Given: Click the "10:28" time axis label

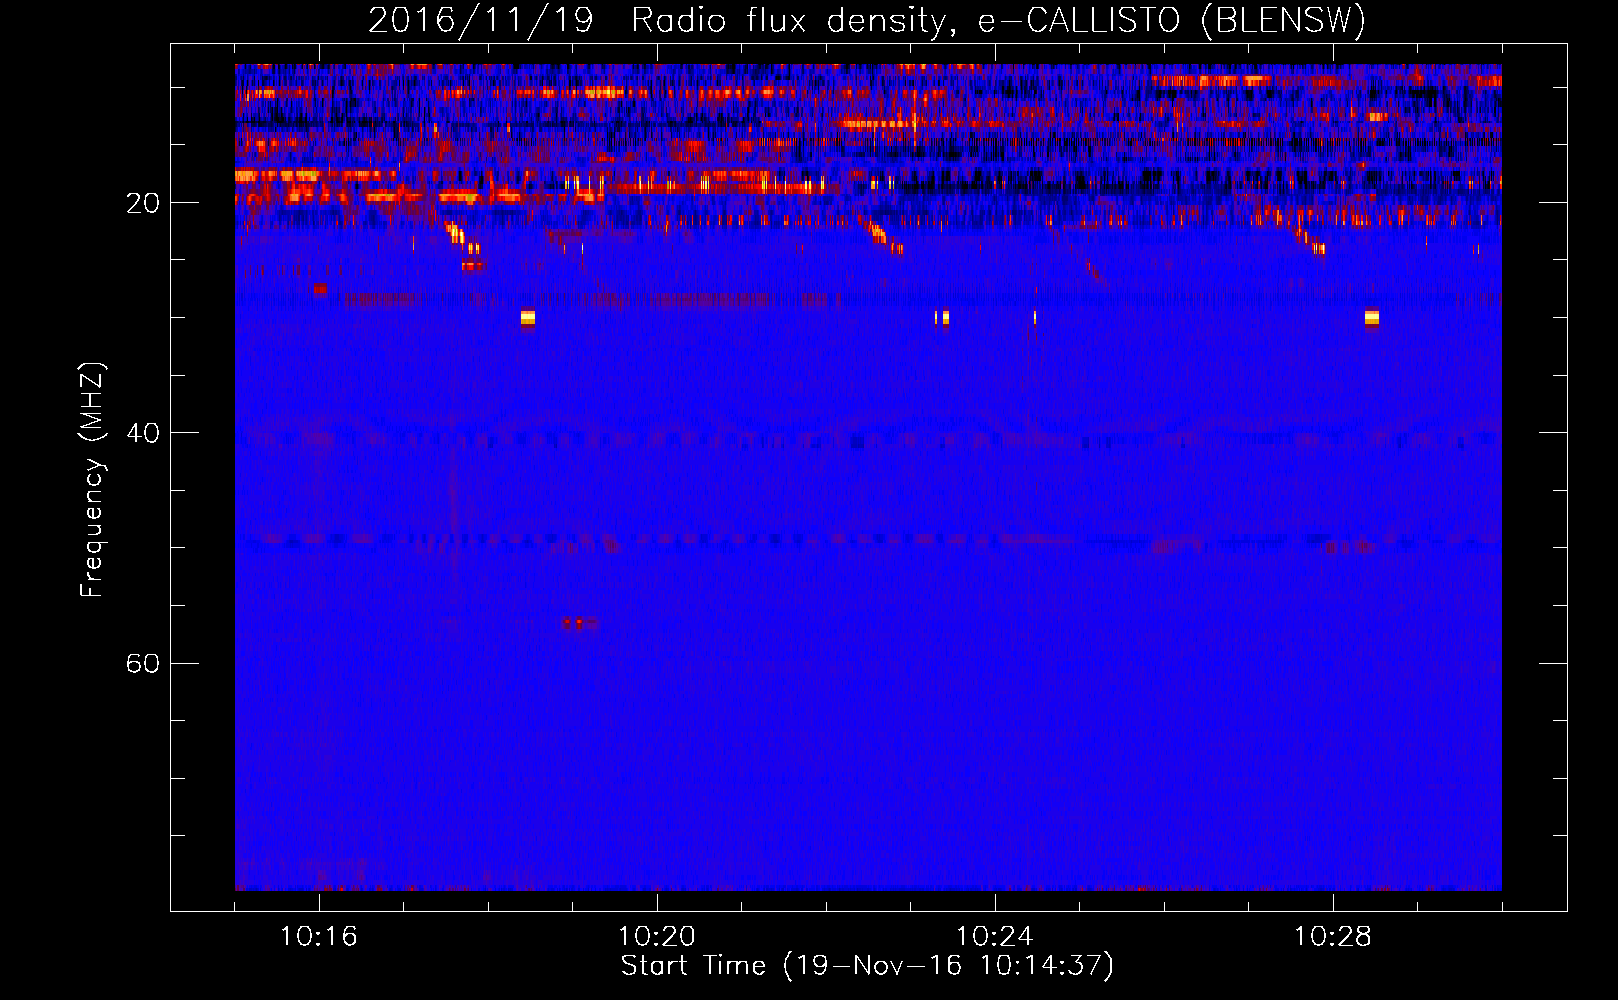Looking at the screenshot, I should (x=1333, y=937).
